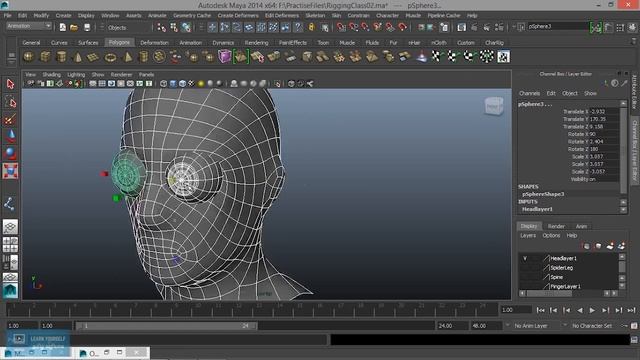640x360 pixels.
Task: Activate the Scale tool in toolbox
Action: click(10, 171)
